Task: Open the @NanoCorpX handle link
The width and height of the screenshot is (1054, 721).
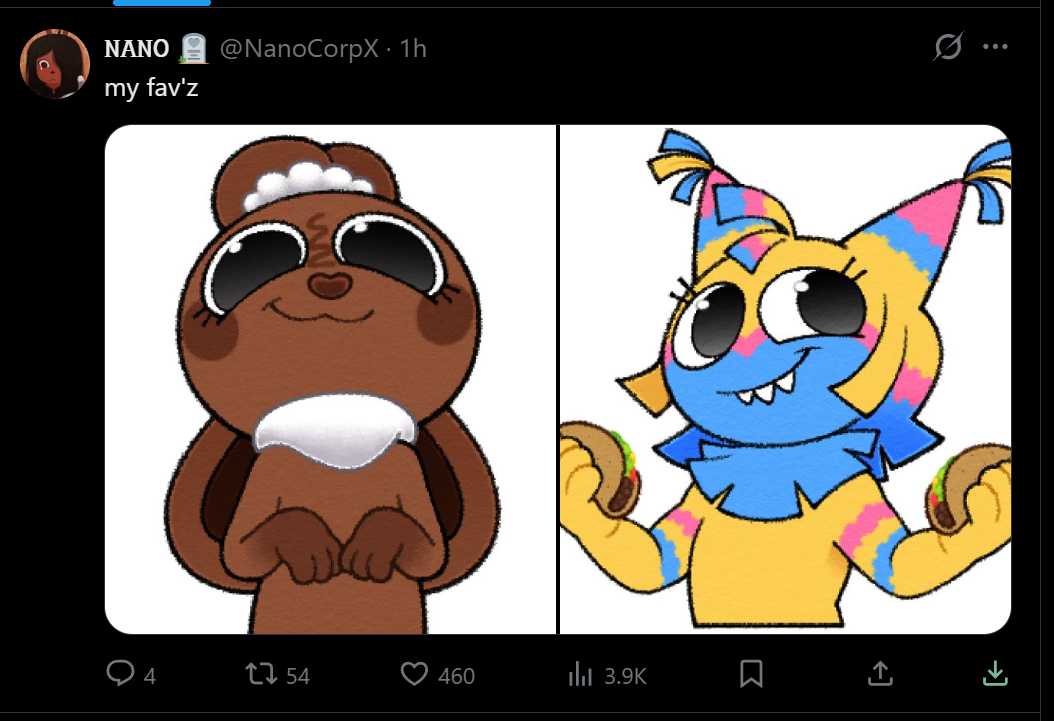Action: pos(298,48)
